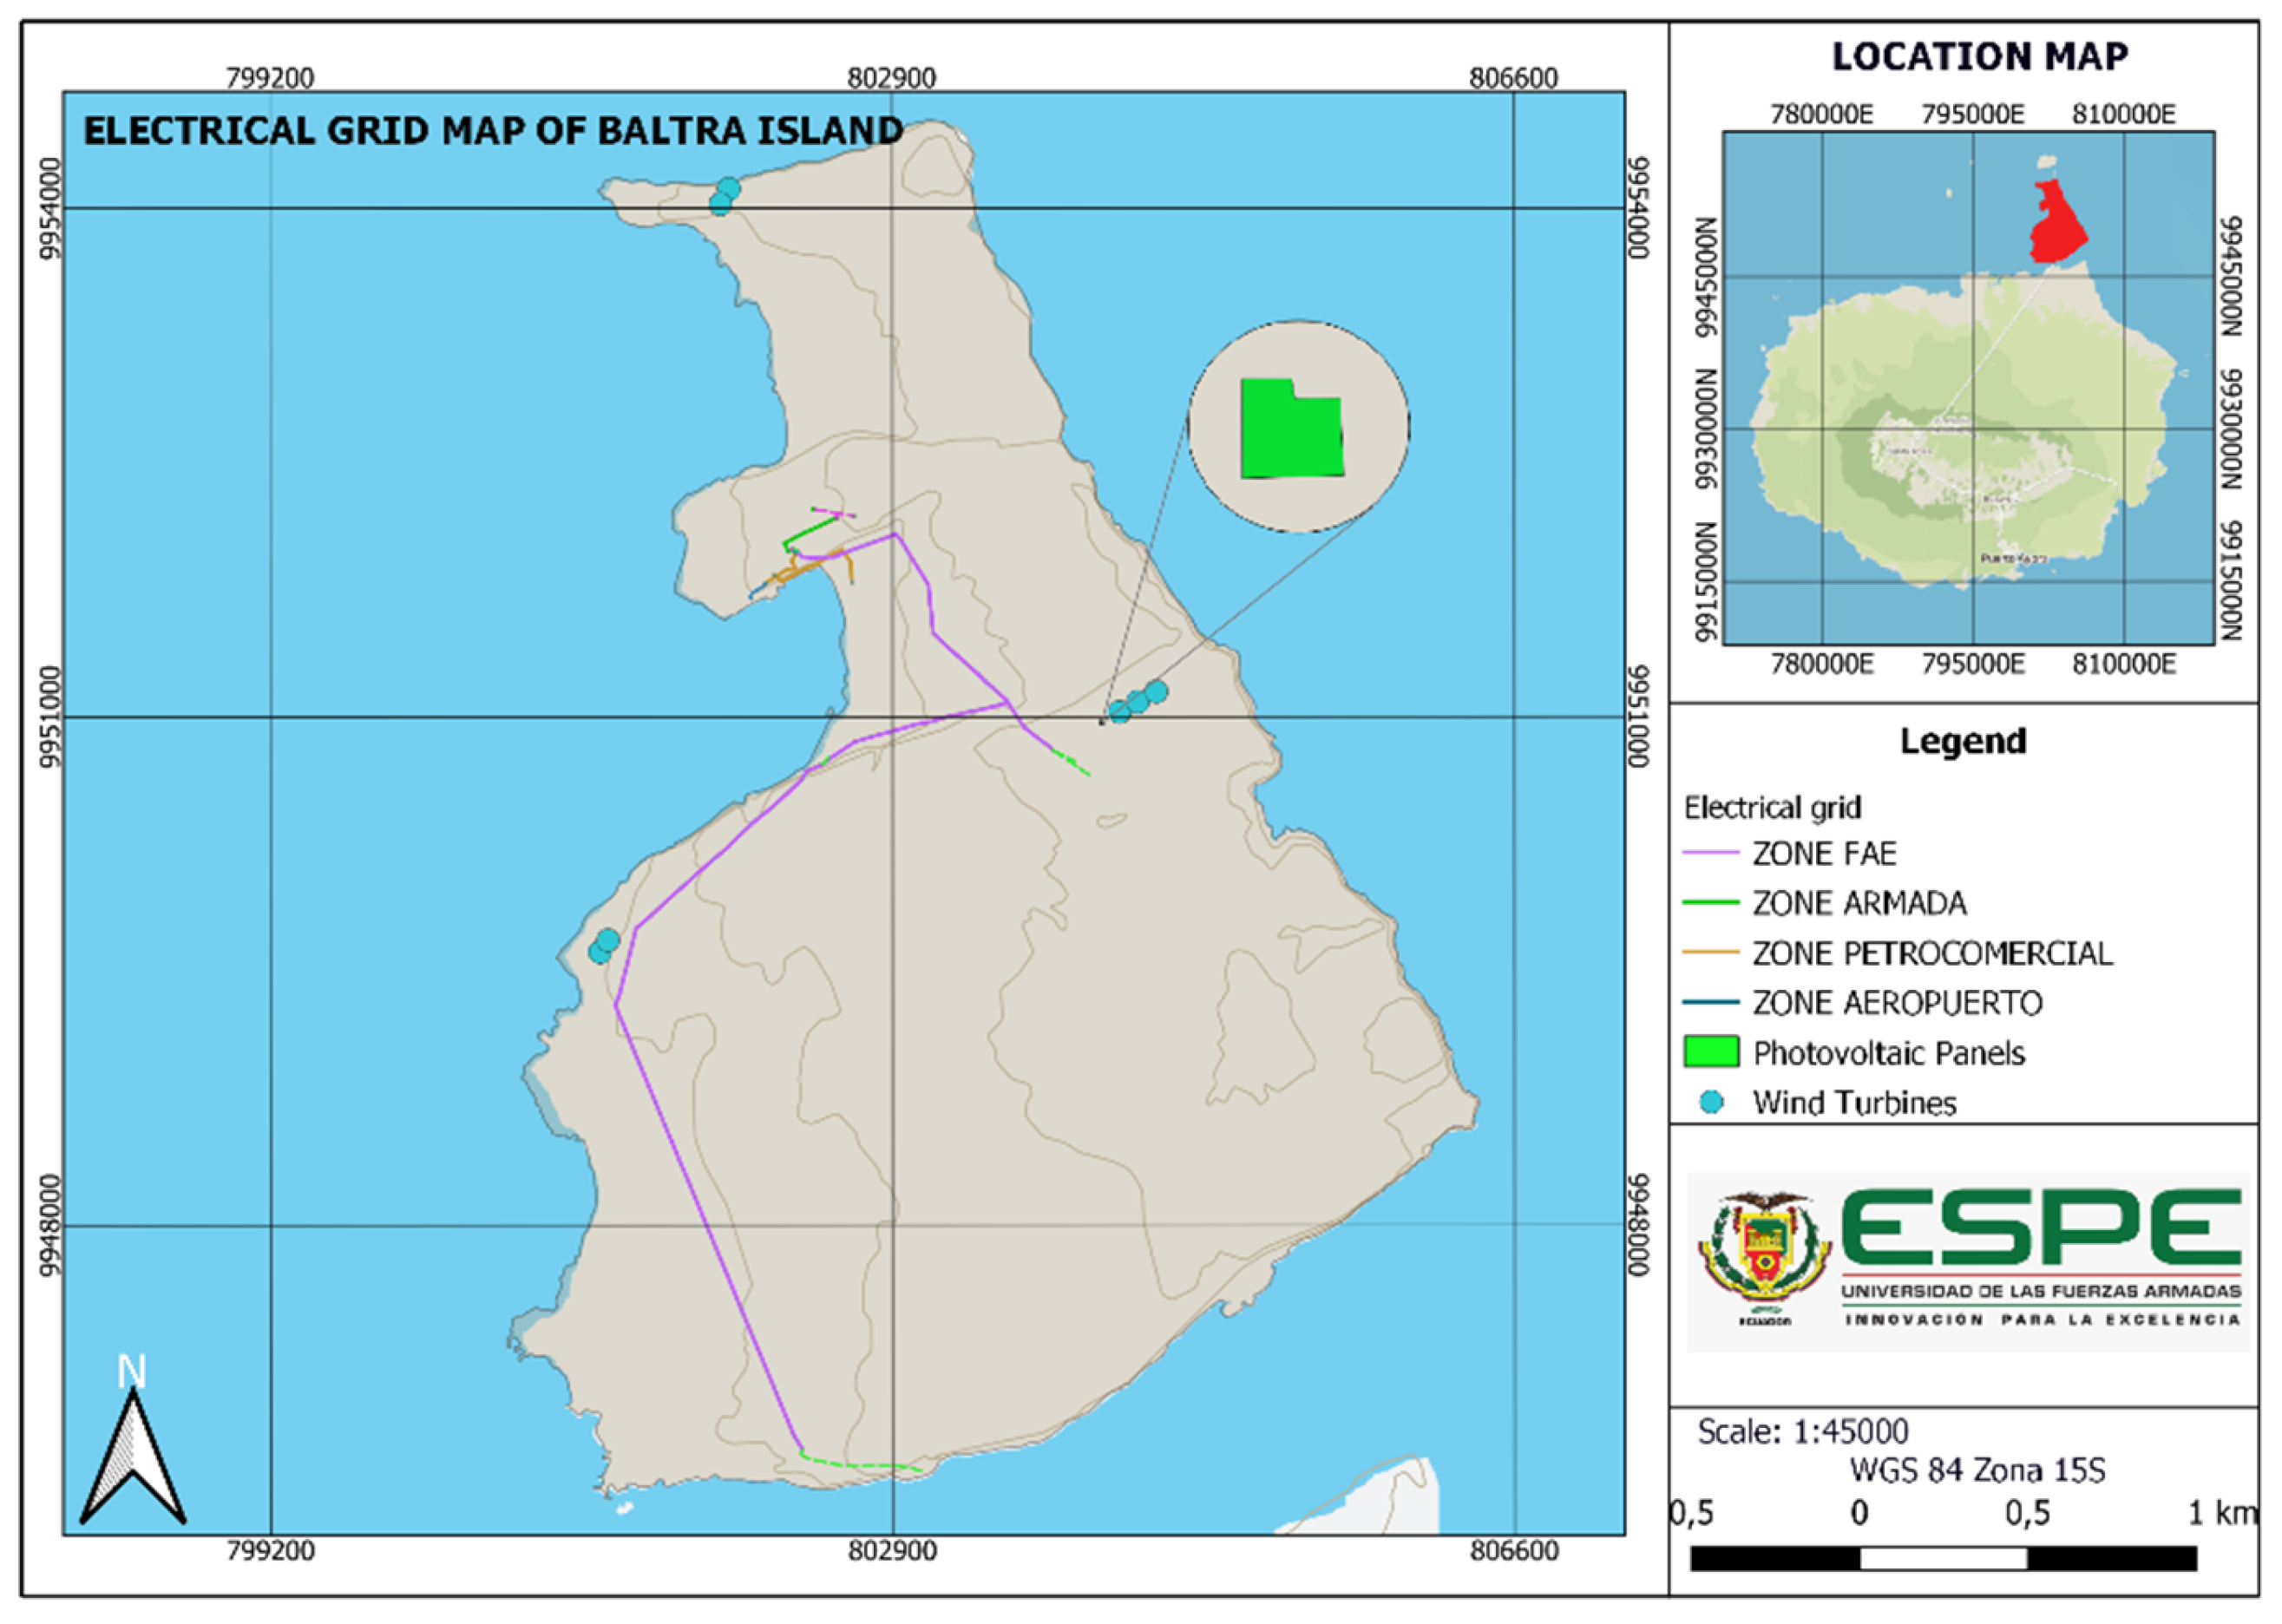
Task: Click the map title ELECTRICAL GRID MAP text
Action: click(492, 131)
